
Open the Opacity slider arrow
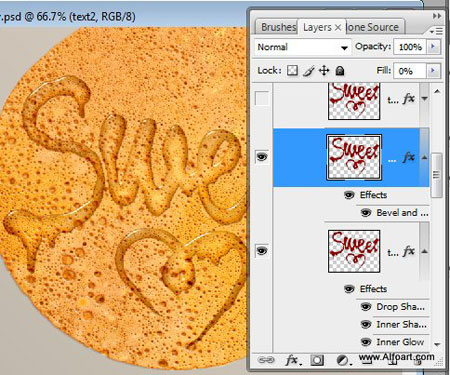click(433, 47)
